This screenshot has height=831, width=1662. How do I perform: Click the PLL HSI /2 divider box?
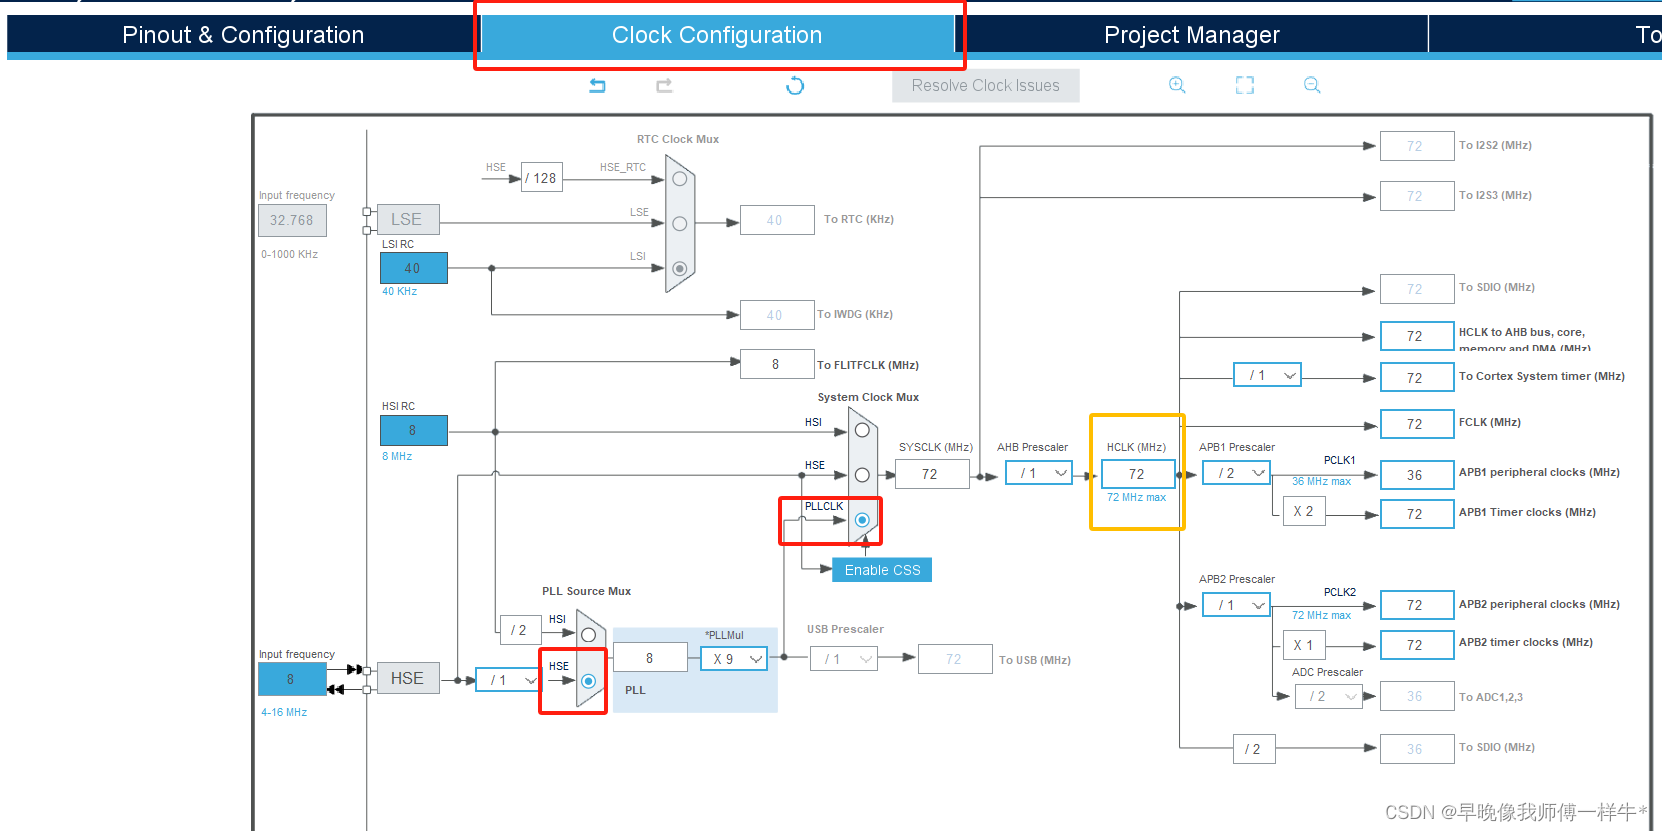coord(520,630)
